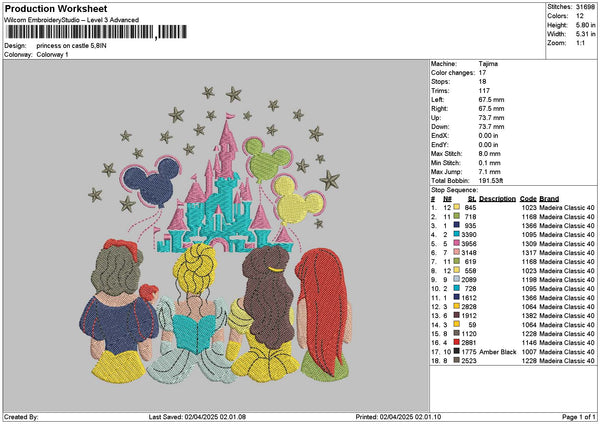Click the Left label in machine info
Screen dimensions: 600x424
[x=438, y=100]
